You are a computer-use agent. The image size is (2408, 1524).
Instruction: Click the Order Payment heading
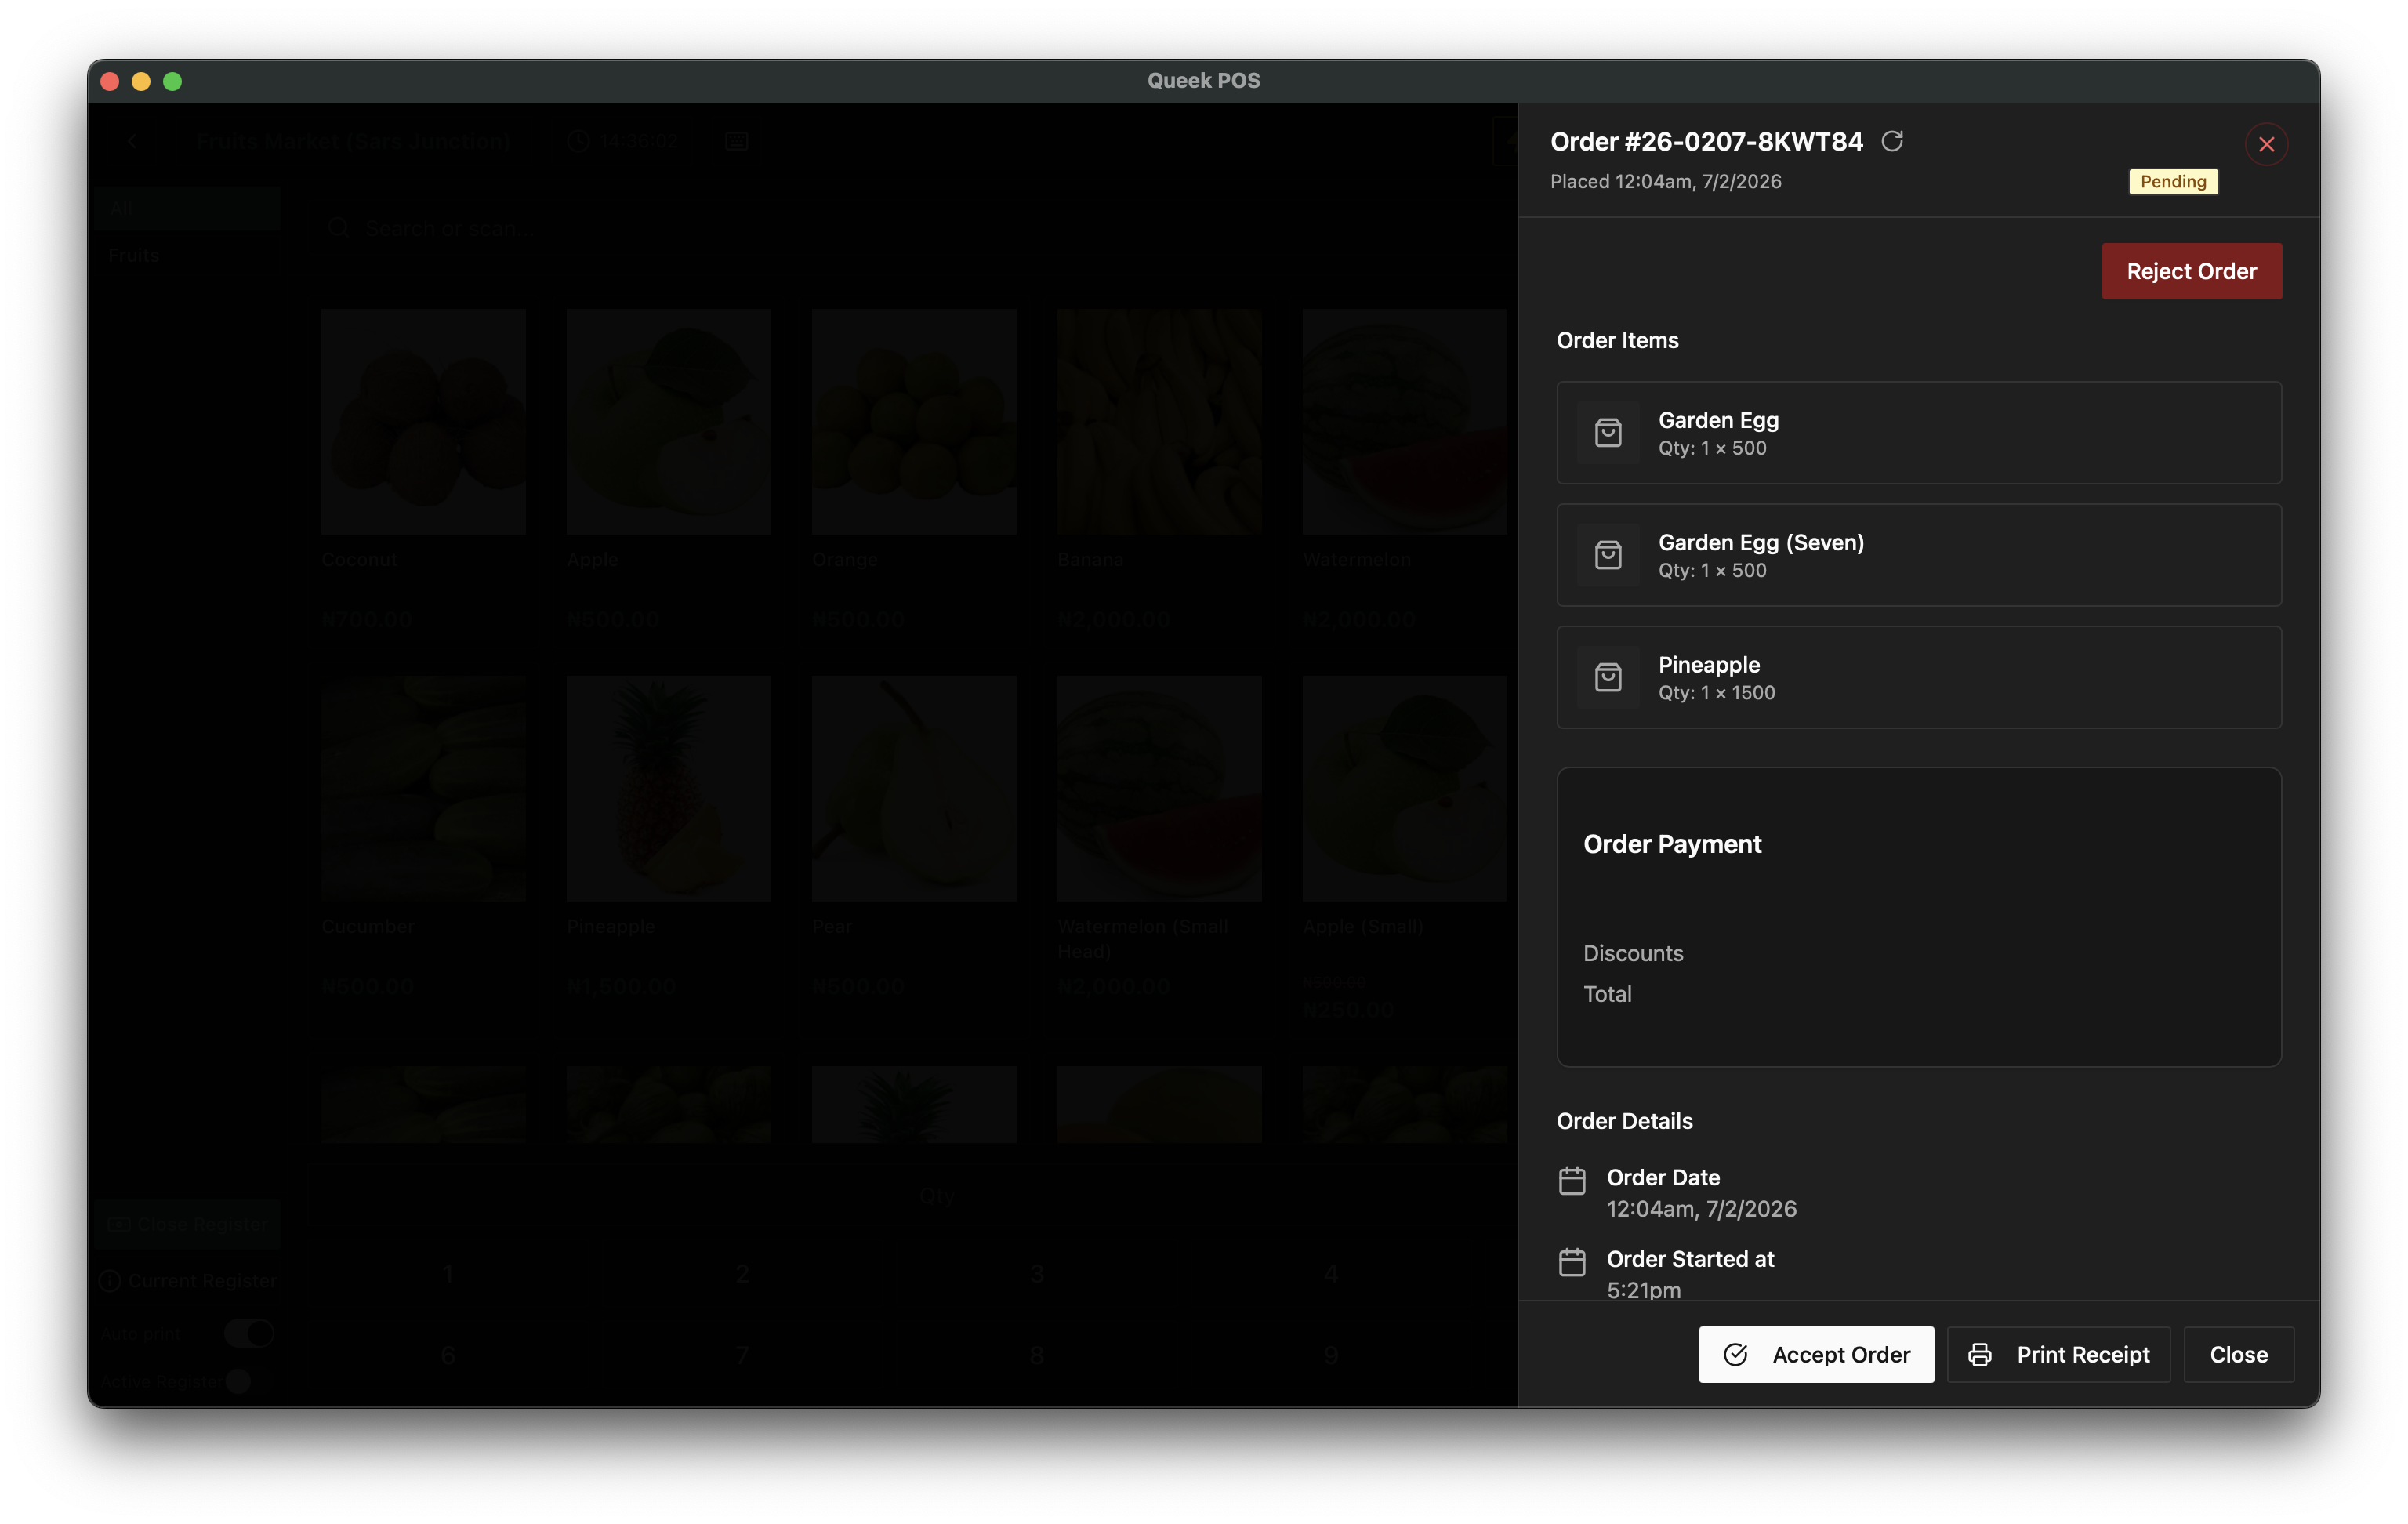point(1672,844)
